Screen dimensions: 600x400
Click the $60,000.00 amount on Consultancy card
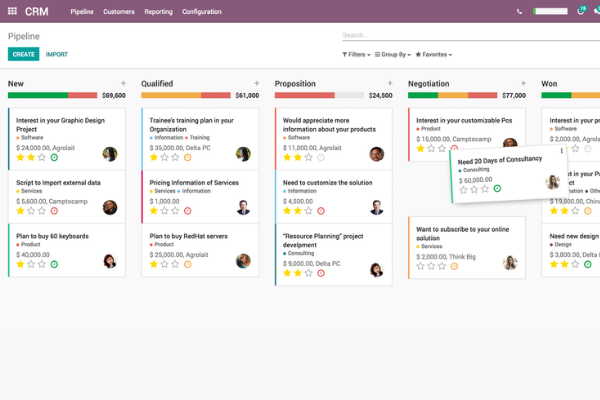pos(475,180)
